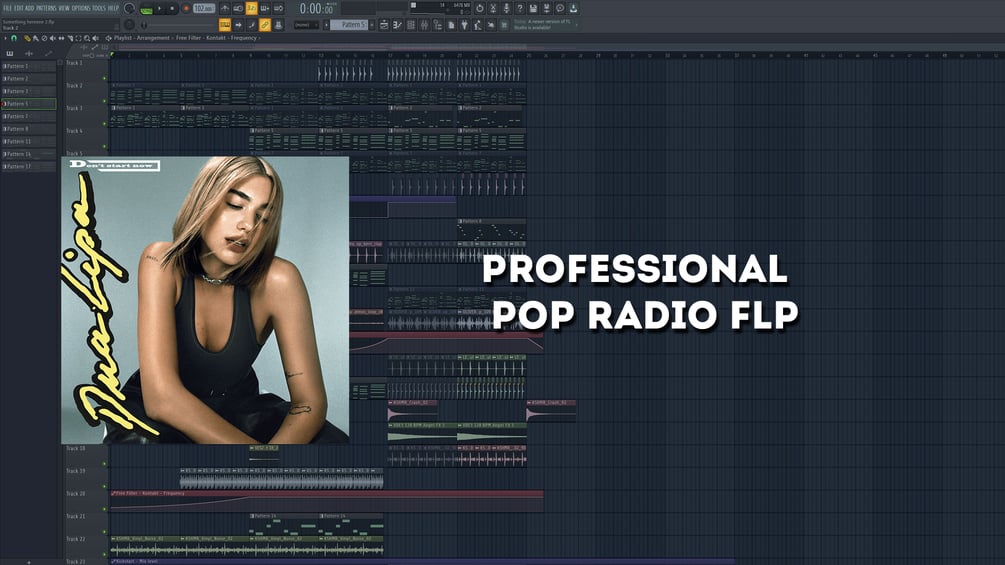Select Pattern 1 in the picker list

pyautogui.click(x=29, y=66)
